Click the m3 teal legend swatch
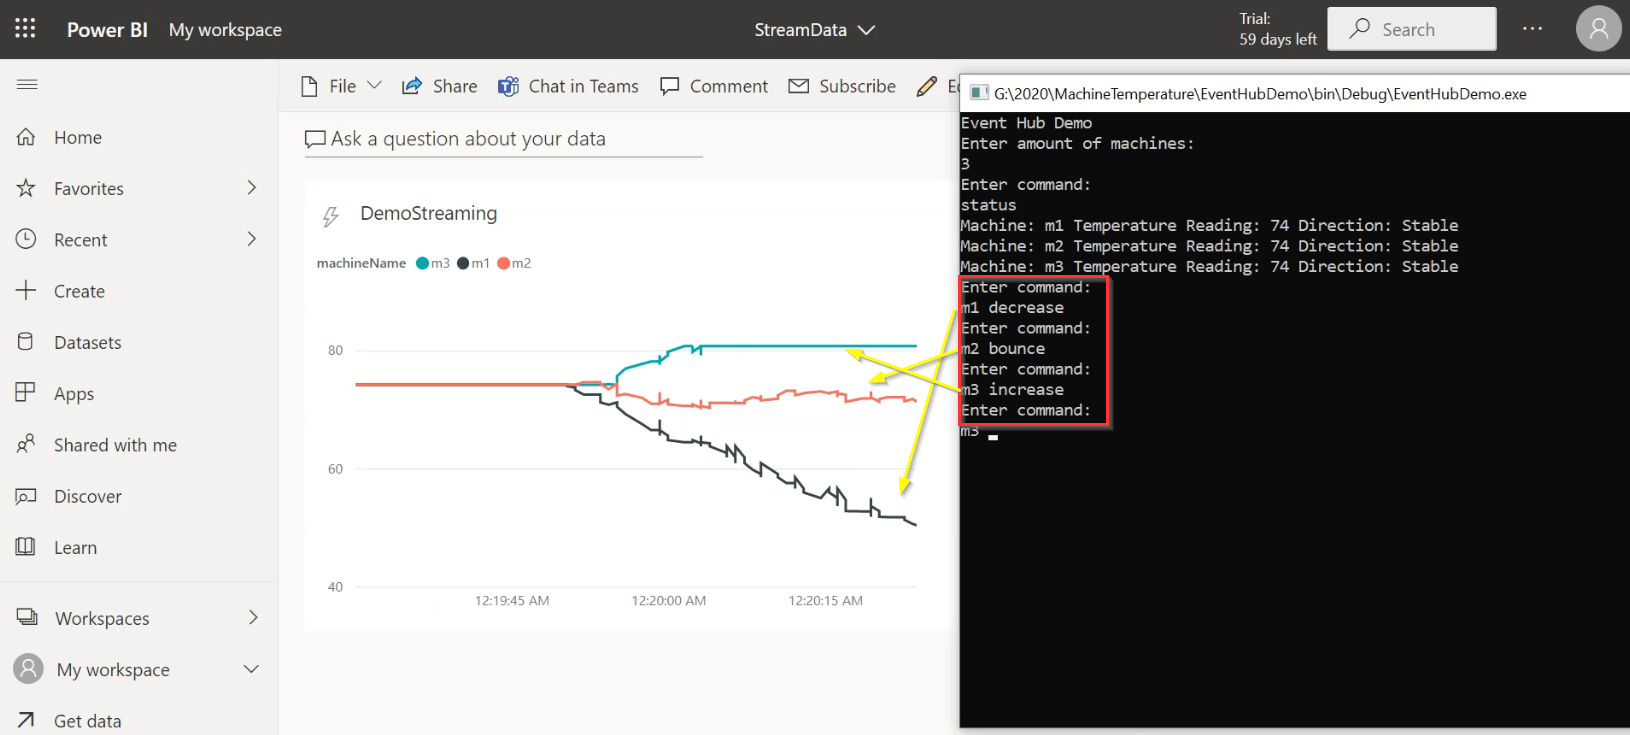 pyautogui.click(x=423, y=263)
